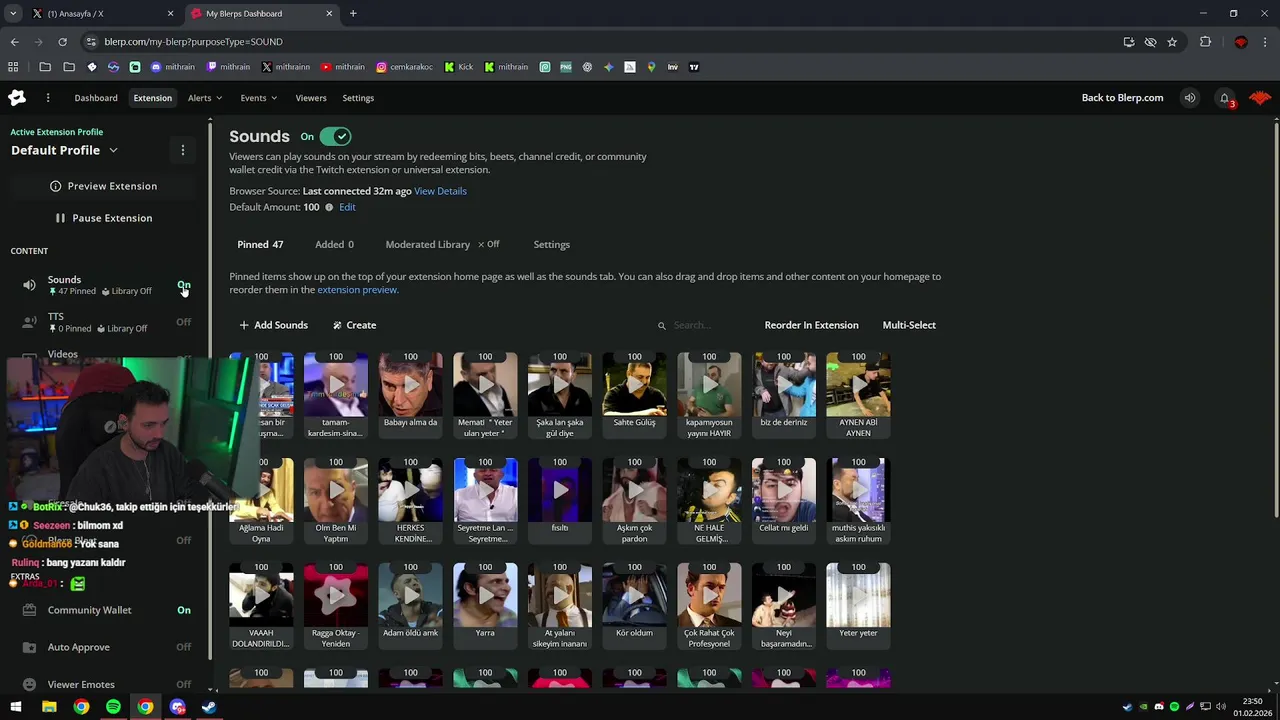
Task: Open the Dashboard nav item
Action: [x=96, y=98]
